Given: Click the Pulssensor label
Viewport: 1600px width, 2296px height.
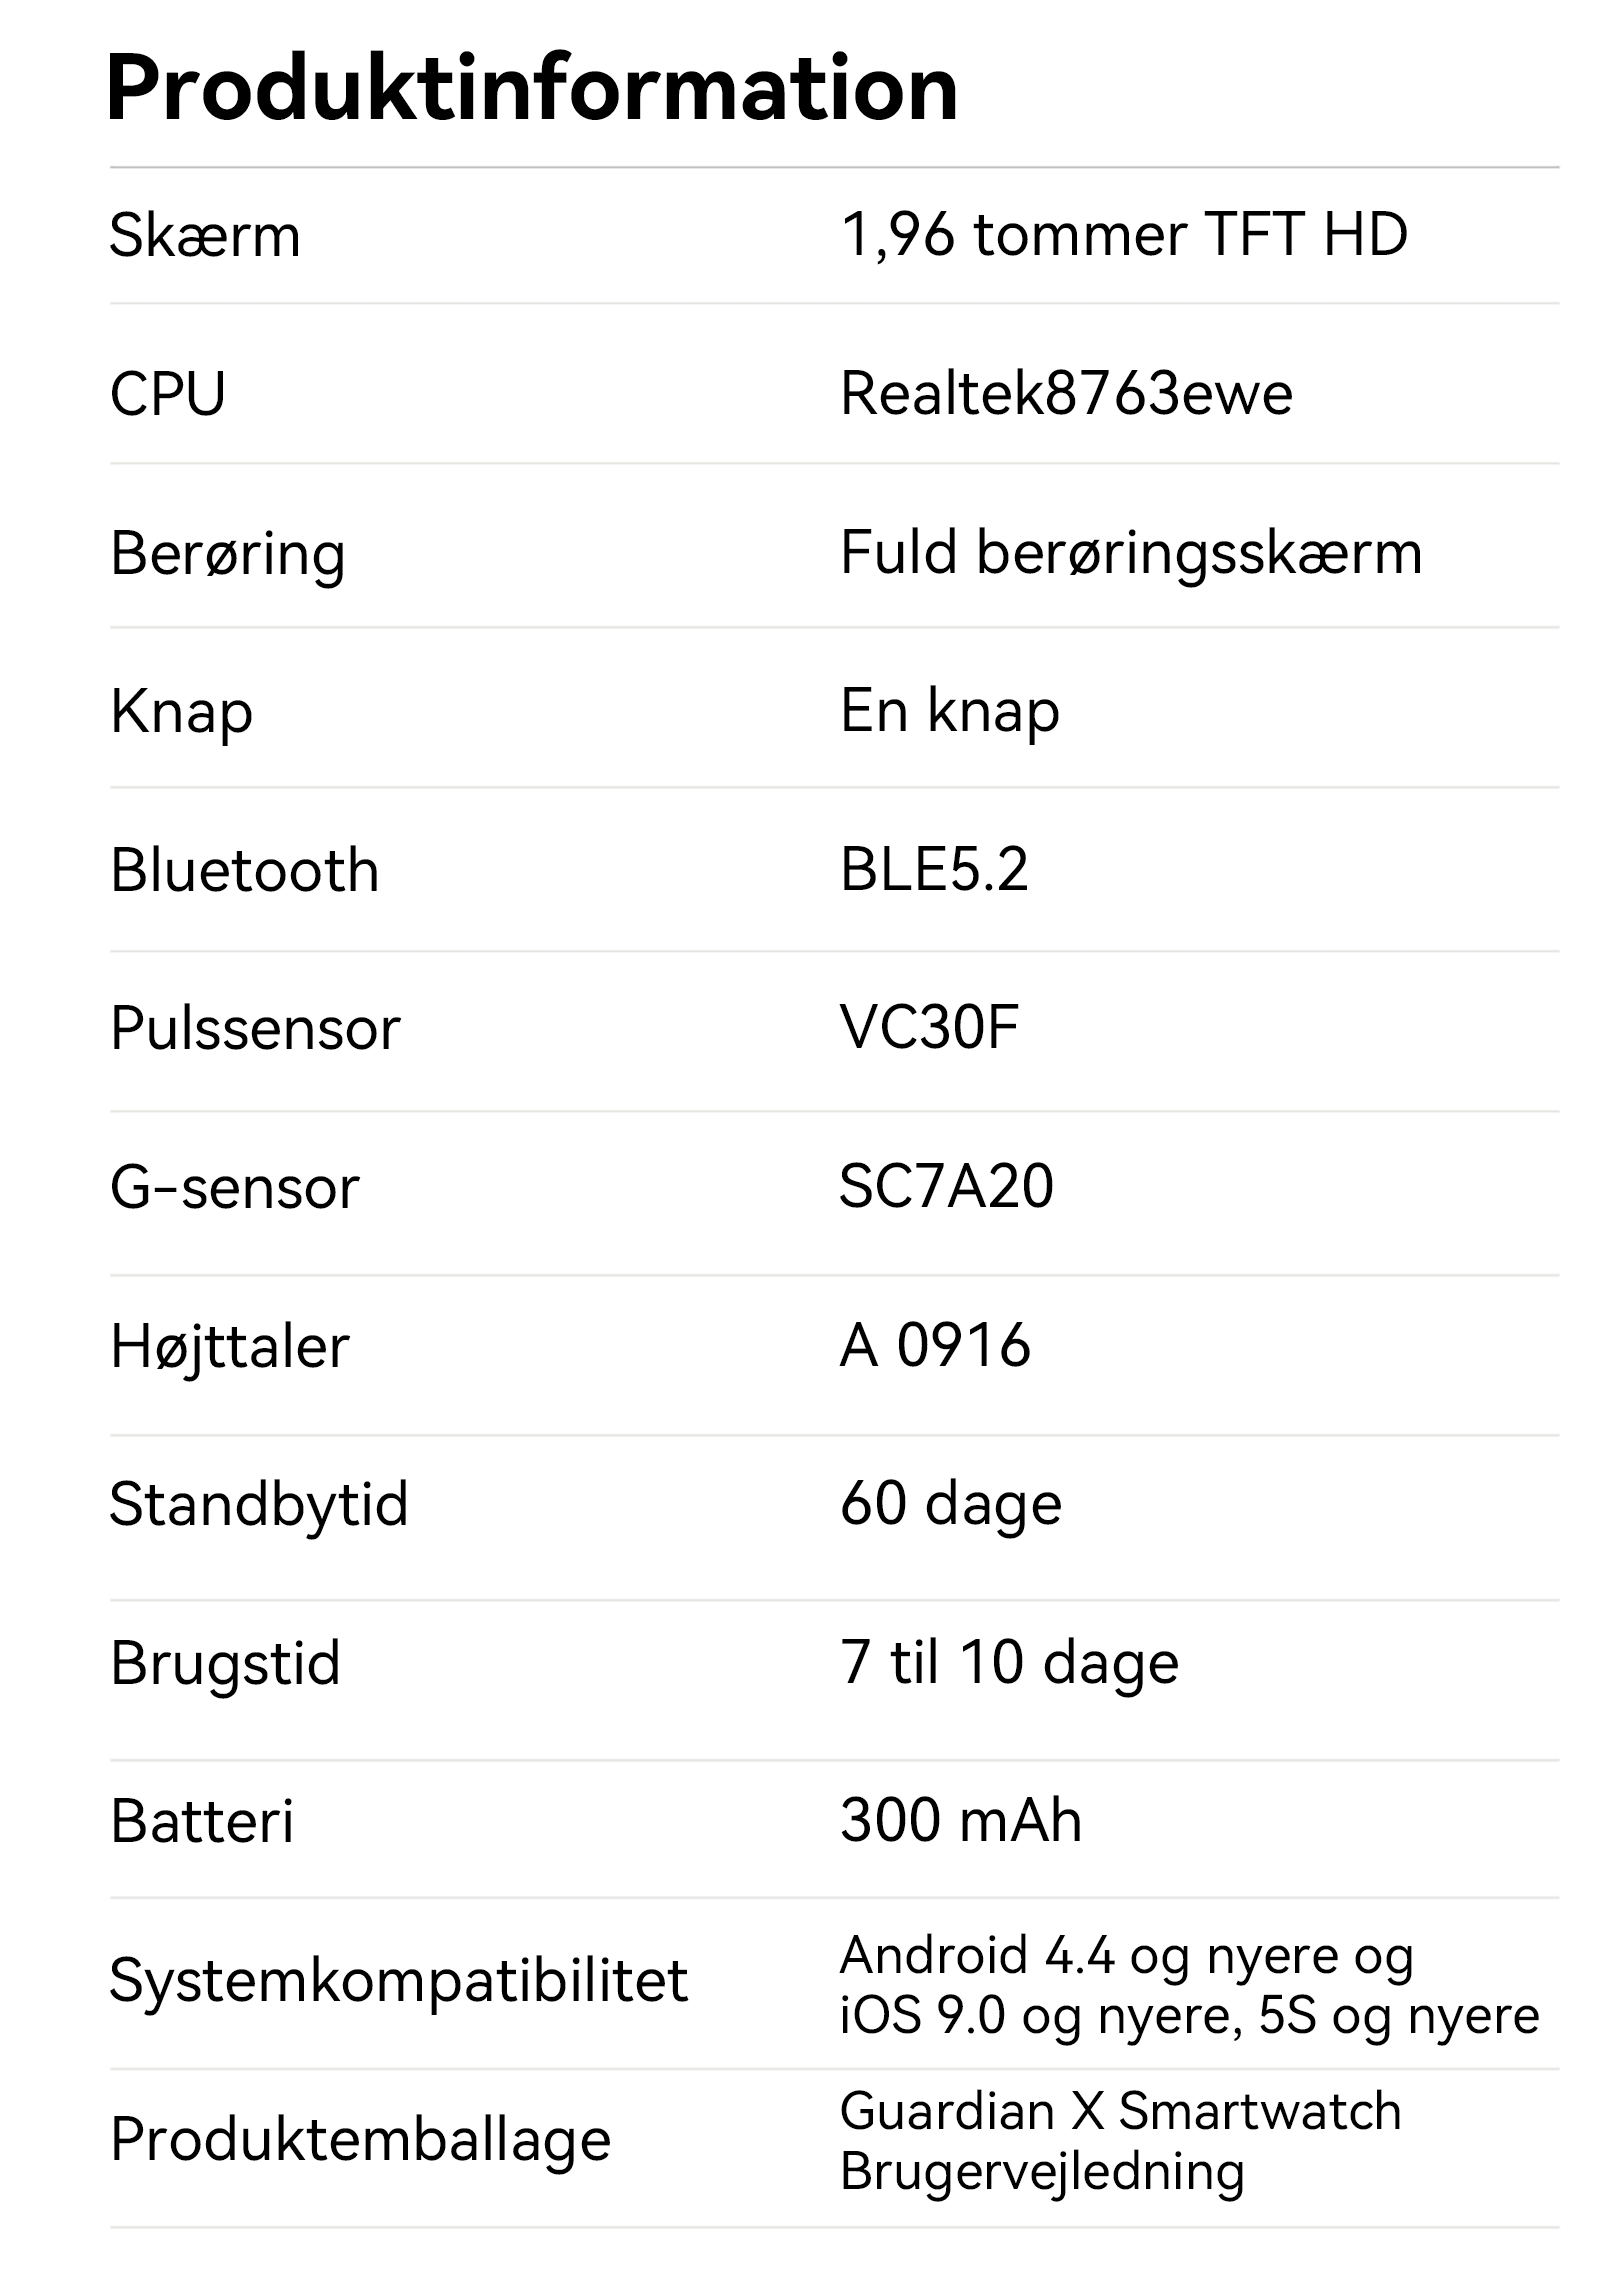Looking at the screenshot, I should click(255, 1029).
